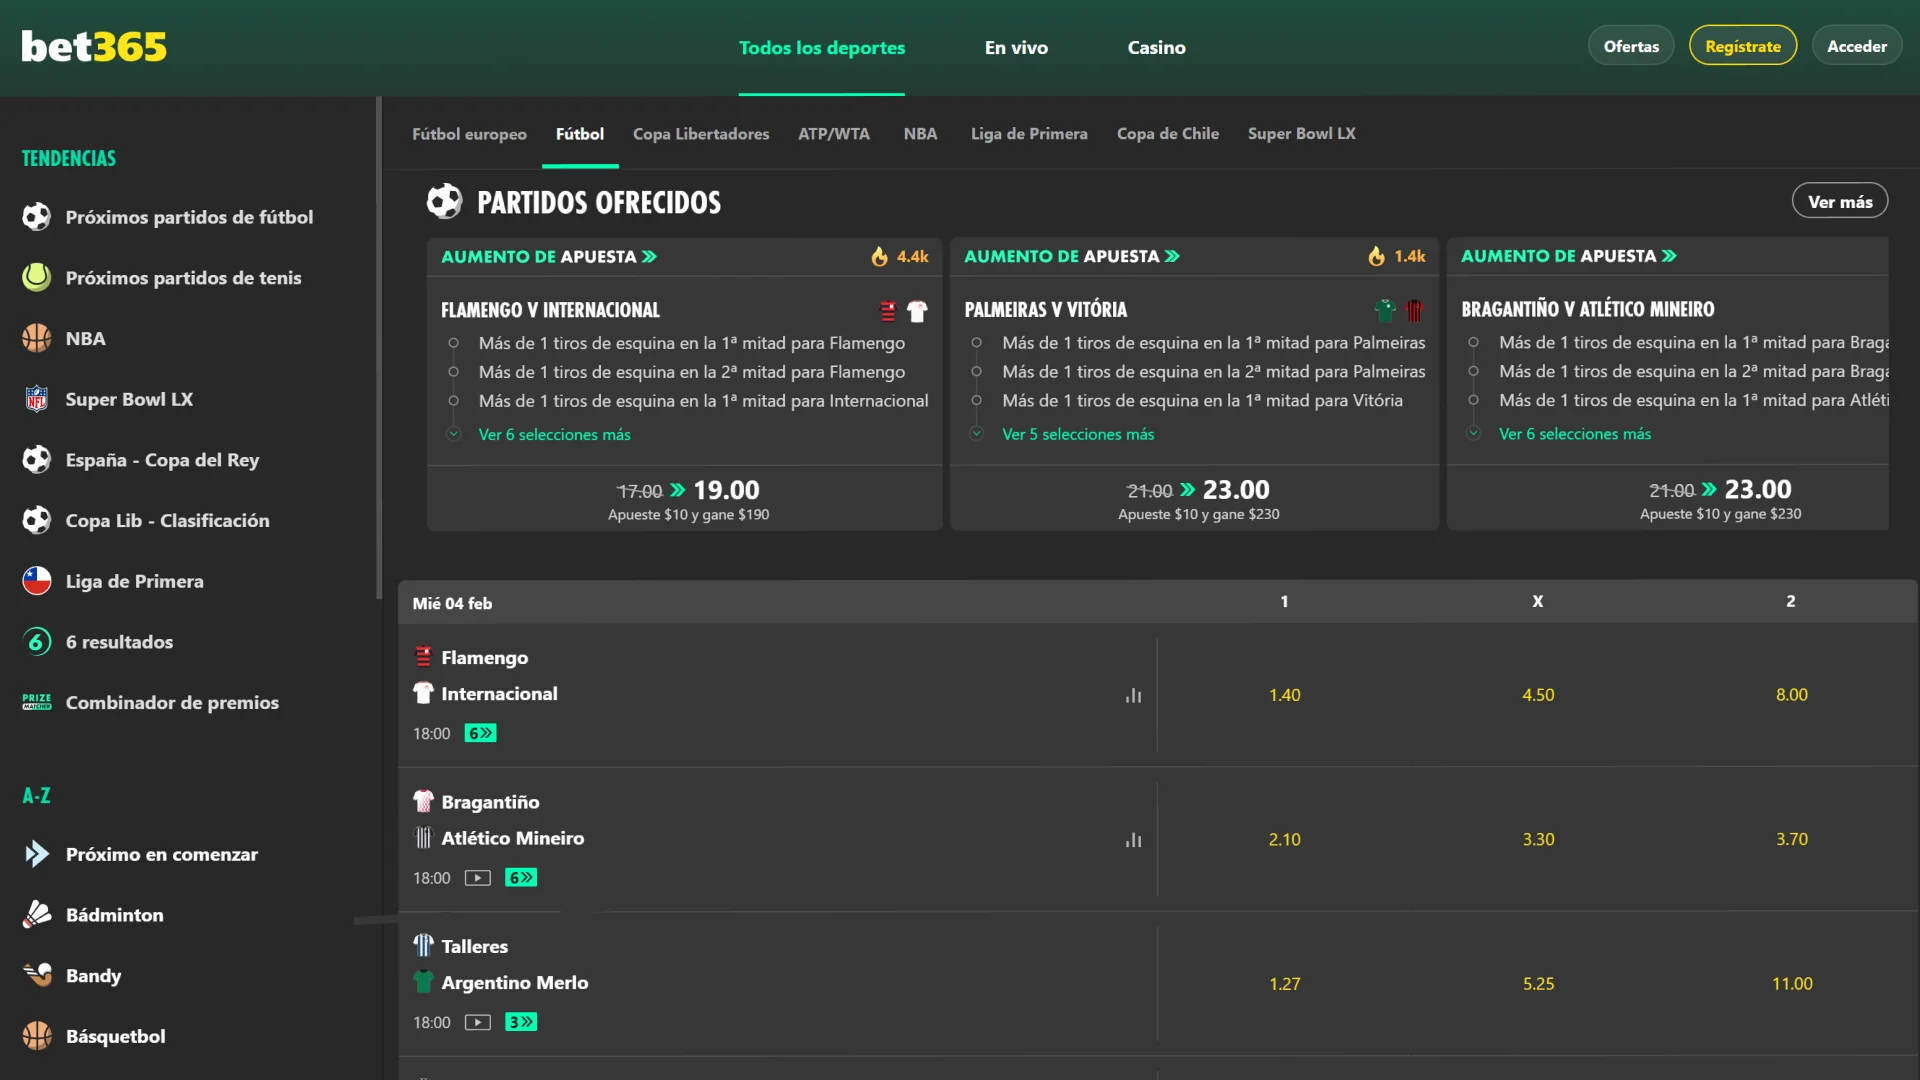Select Argentino Merlo win odds 11.00
This screenshot has width=1920, height=1080.
point(1791,984)
